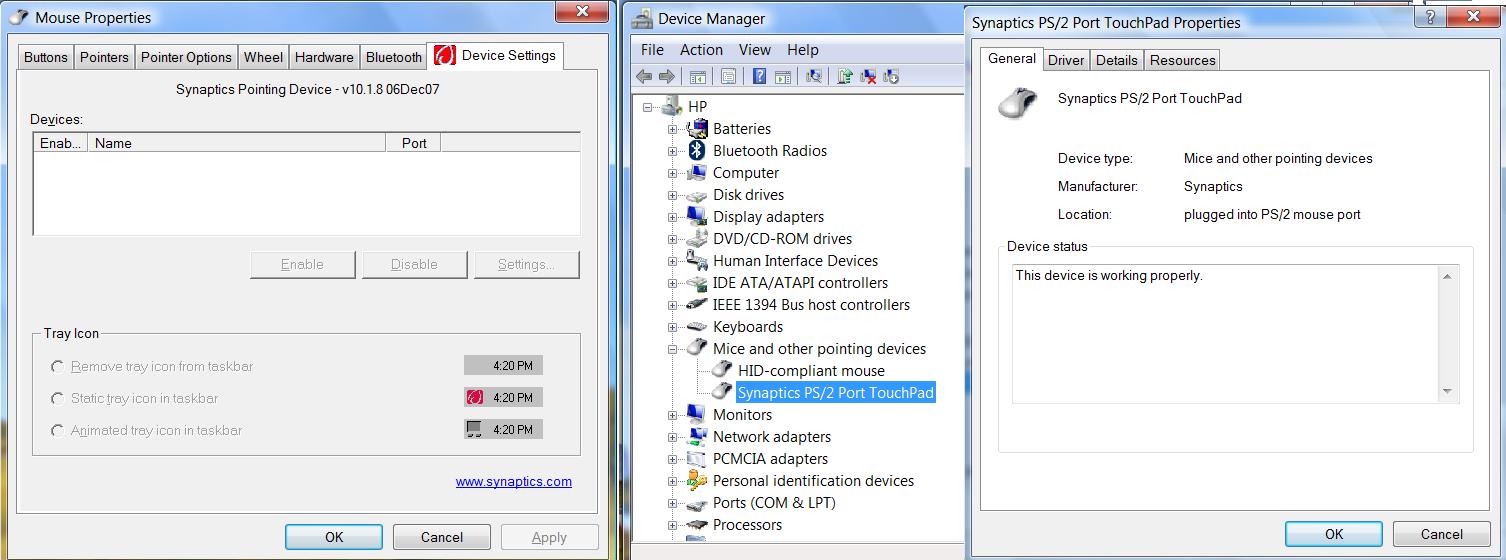Click the Apply button

(549, 537)
